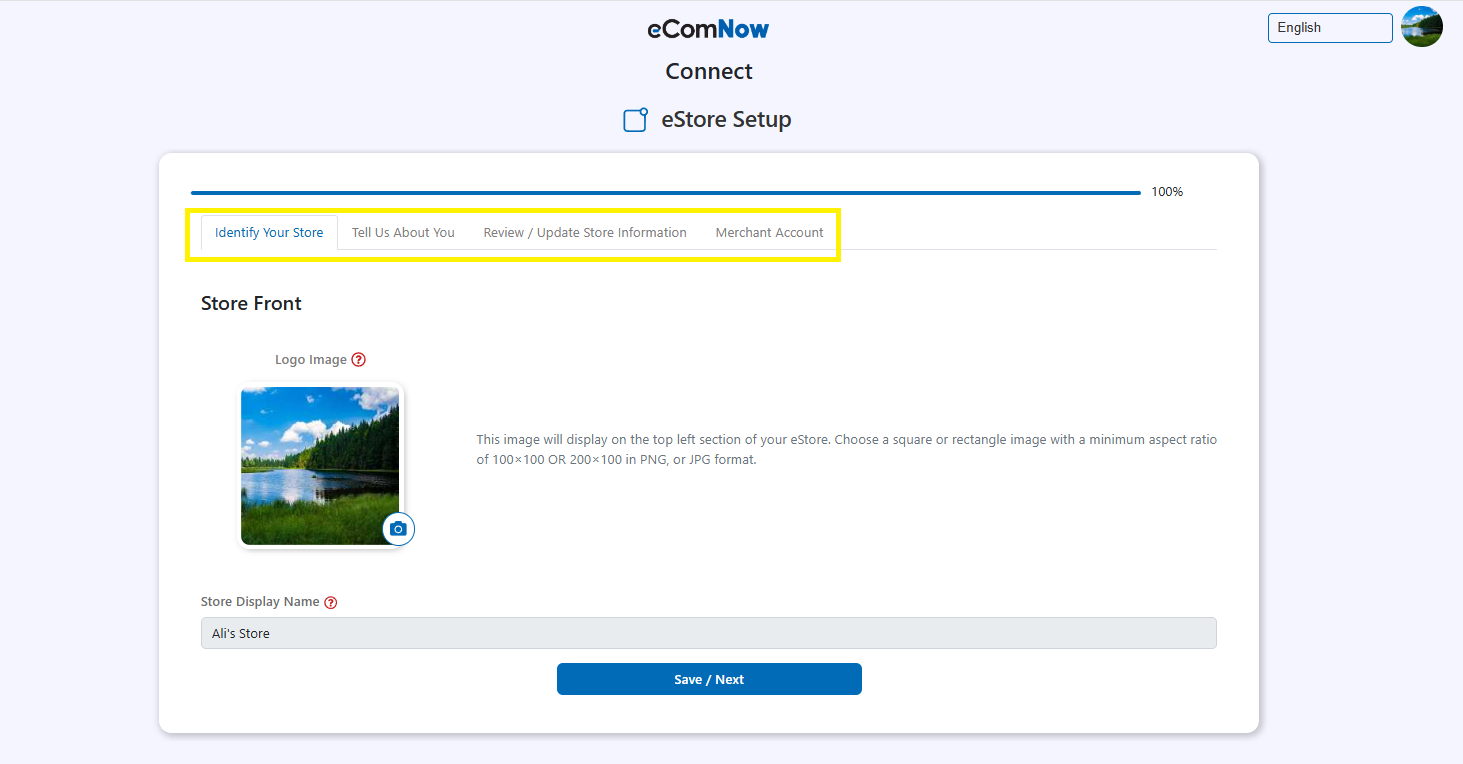The width and height of the screenshot is (1463, 764).
Task: Open the English language dropdown
Action: [1329, 28]
